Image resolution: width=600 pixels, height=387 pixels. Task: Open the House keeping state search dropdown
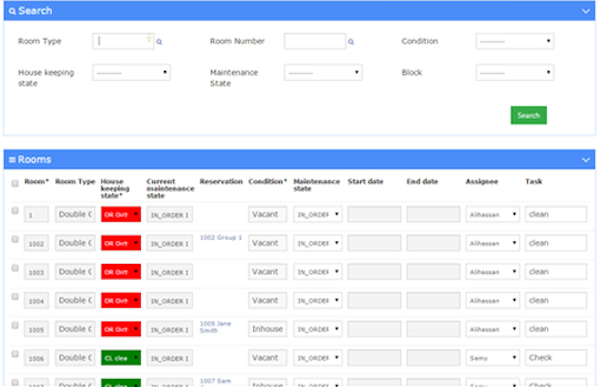click(x=131, y=72)
